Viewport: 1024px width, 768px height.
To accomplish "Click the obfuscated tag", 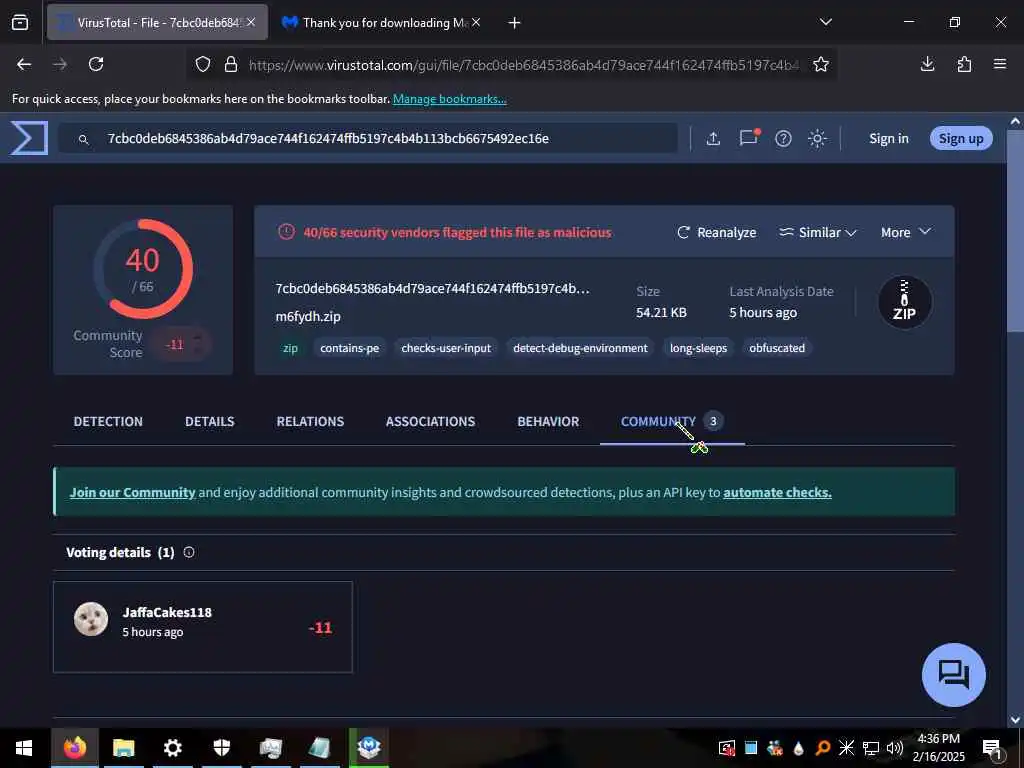I will click(x=776, y=348).
